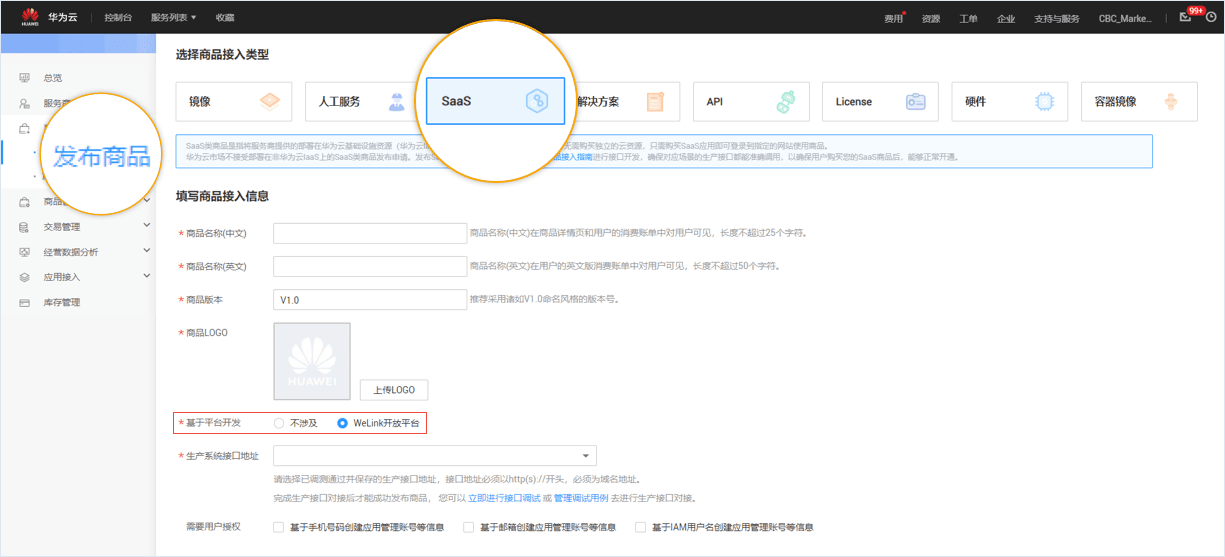1225x557 pixels.
Task: Expand the 经营数据分析 sidebar section
Action: click(147, 252)
